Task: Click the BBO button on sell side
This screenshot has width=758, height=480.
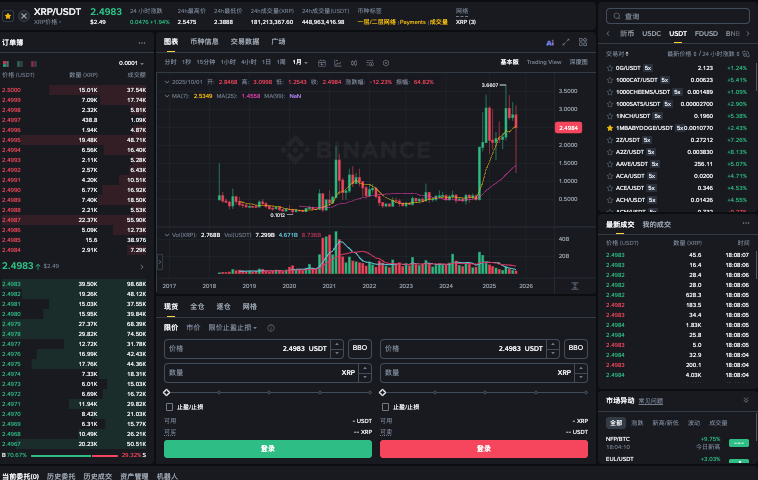Action: coord(576,348)
